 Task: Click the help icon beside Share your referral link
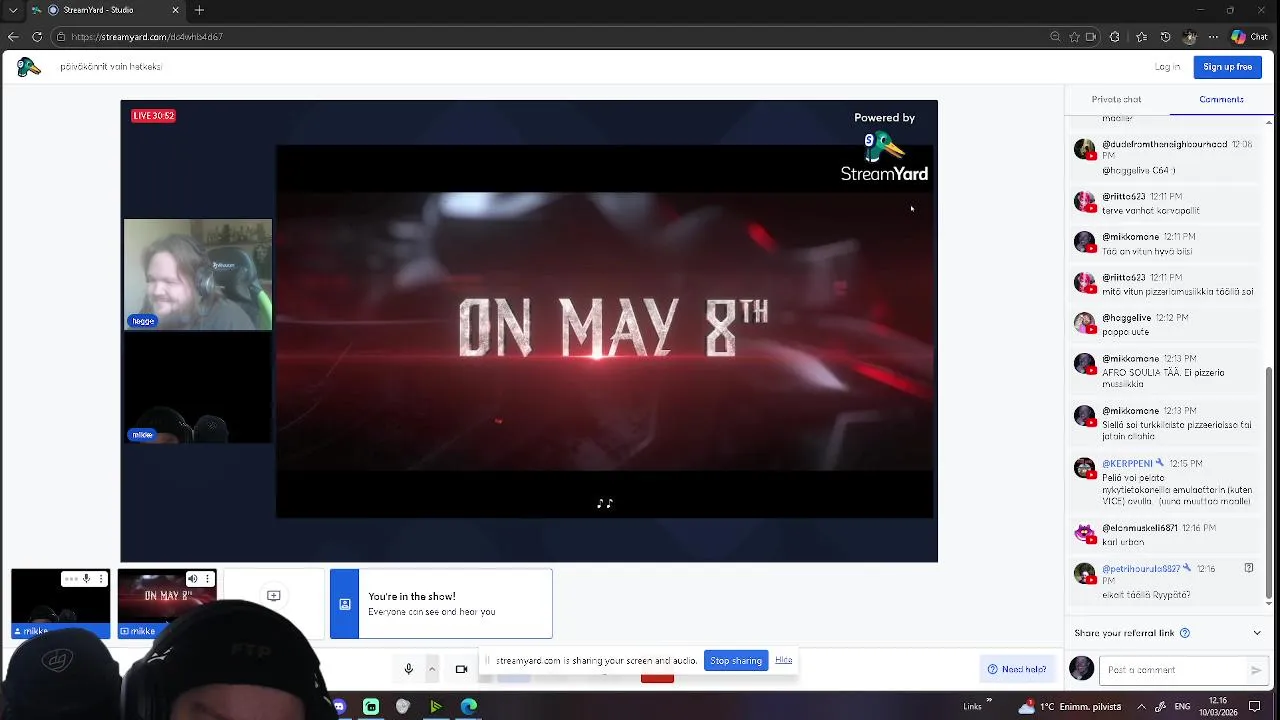coord(1185,633)
